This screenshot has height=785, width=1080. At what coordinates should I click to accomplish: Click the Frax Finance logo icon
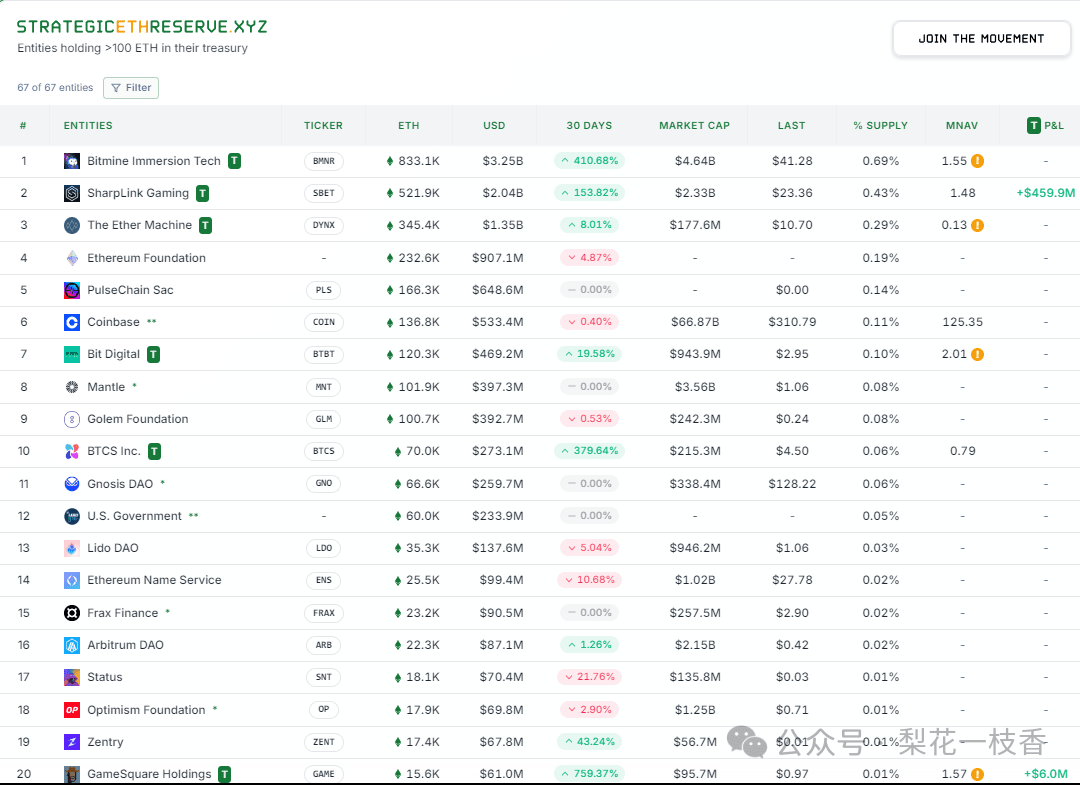coord(72,613)
